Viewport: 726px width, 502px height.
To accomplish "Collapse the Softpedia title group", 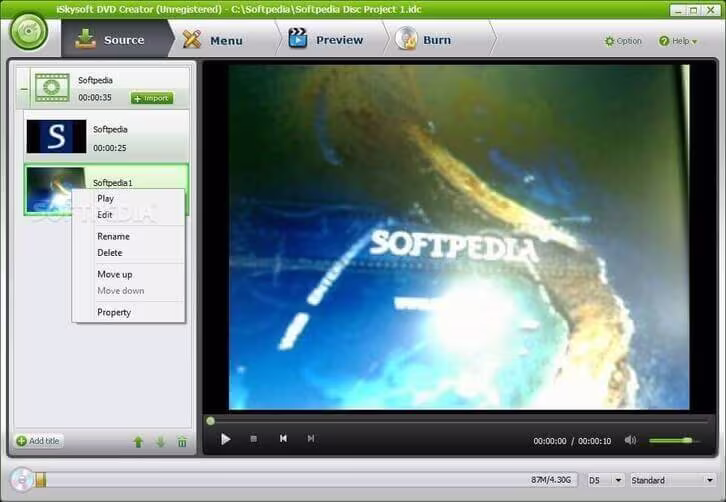I will 24,88.
